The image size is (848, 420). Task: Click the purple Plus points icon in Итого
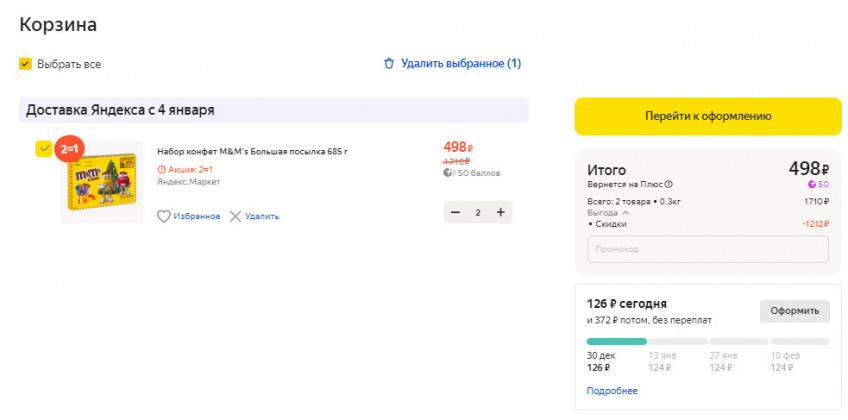(x=812, y=184)
